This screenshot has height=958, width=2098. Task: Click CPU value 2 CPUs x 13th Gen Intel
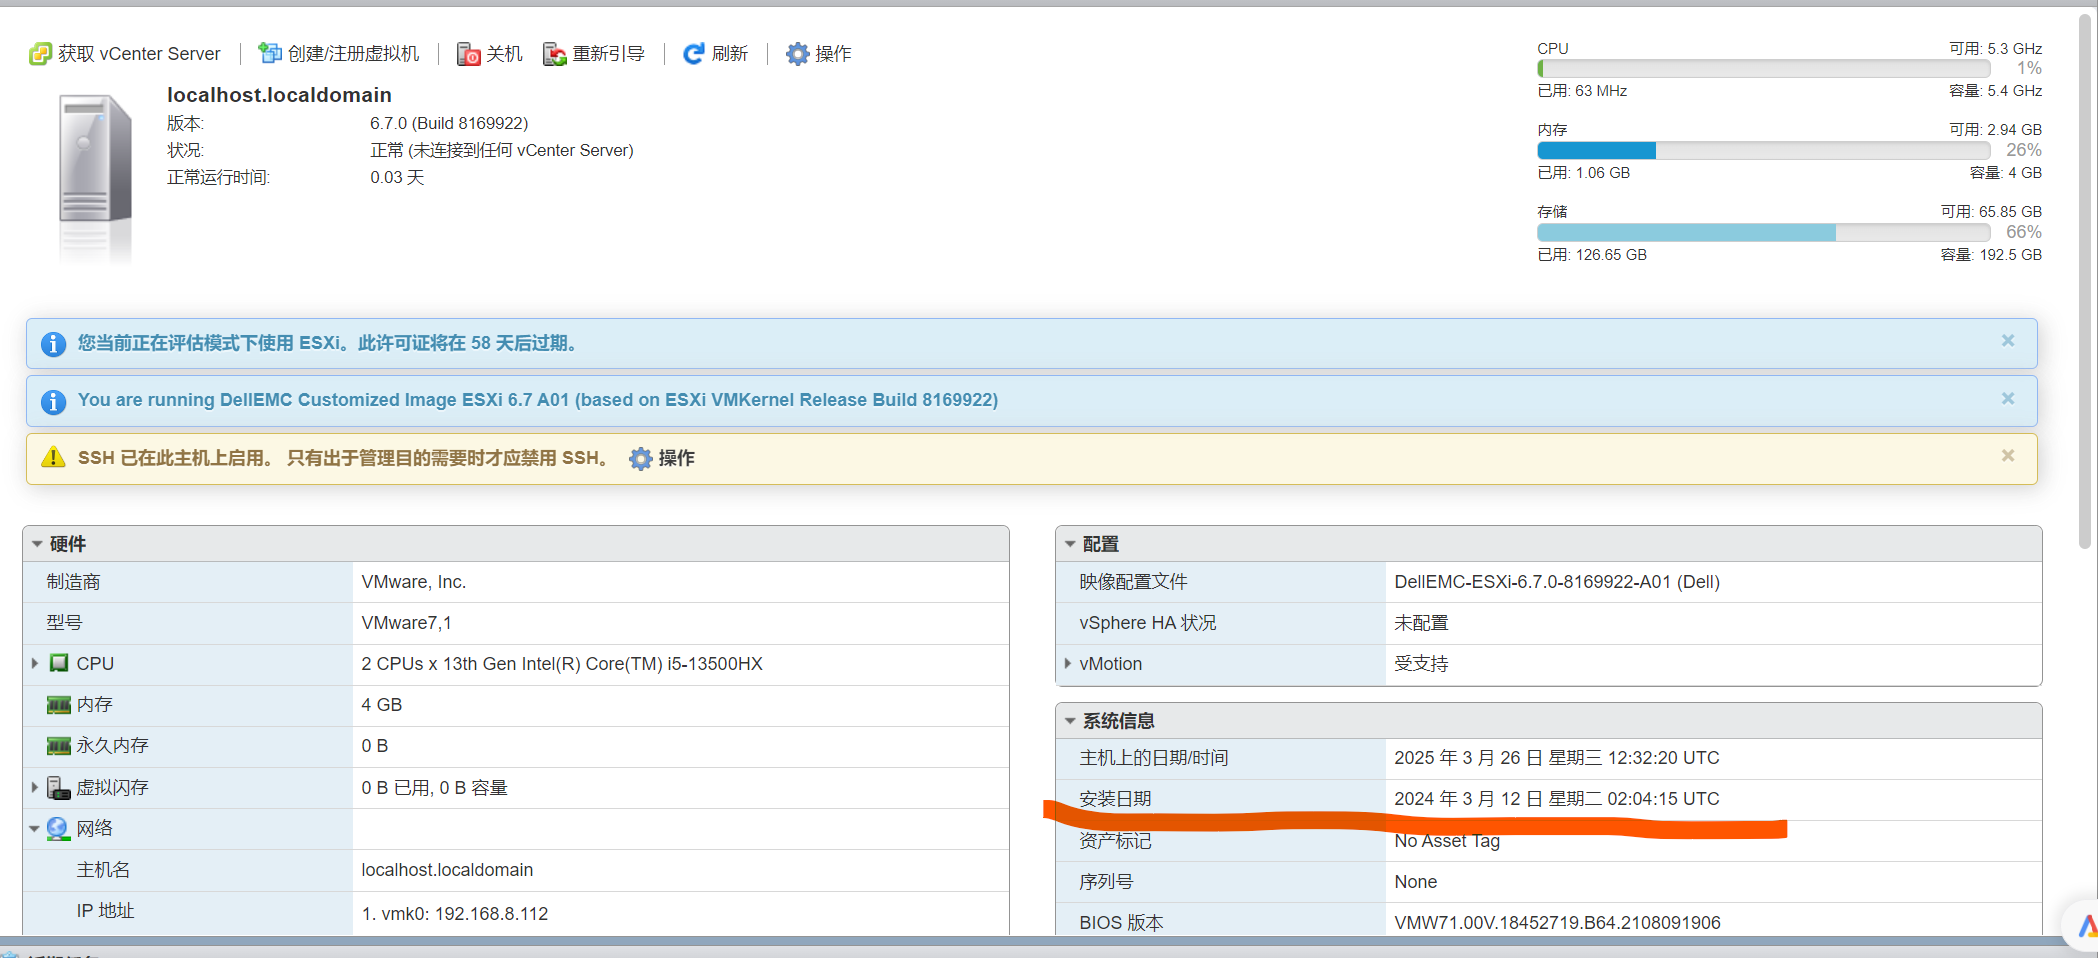coord(562,664)
